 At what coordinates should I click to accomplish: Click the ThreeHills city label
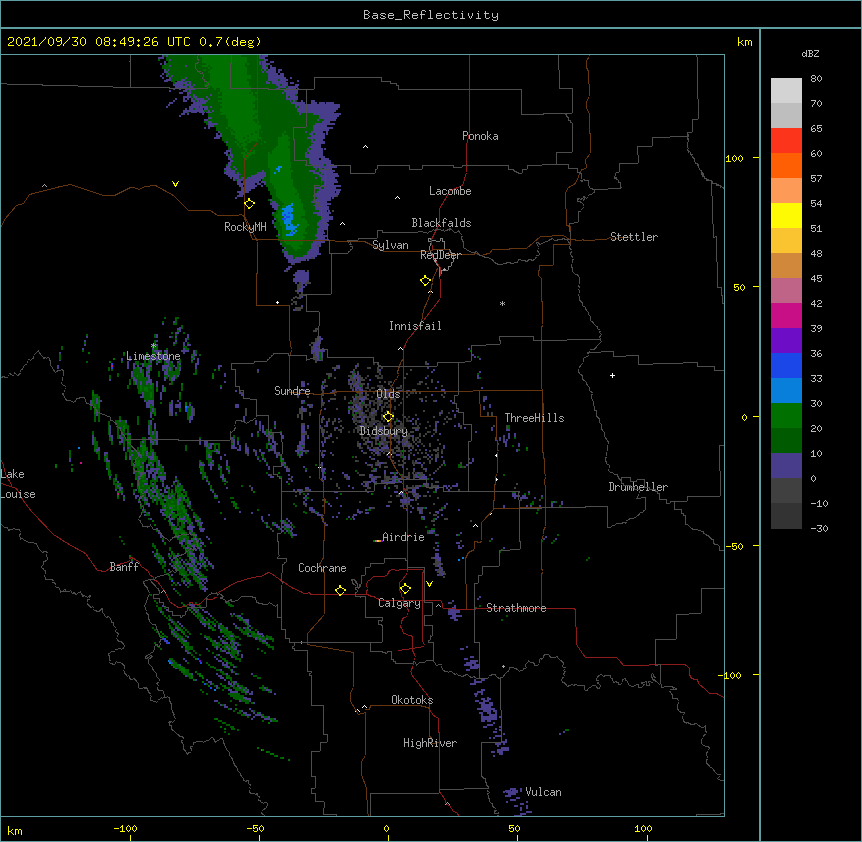[534, 418]
